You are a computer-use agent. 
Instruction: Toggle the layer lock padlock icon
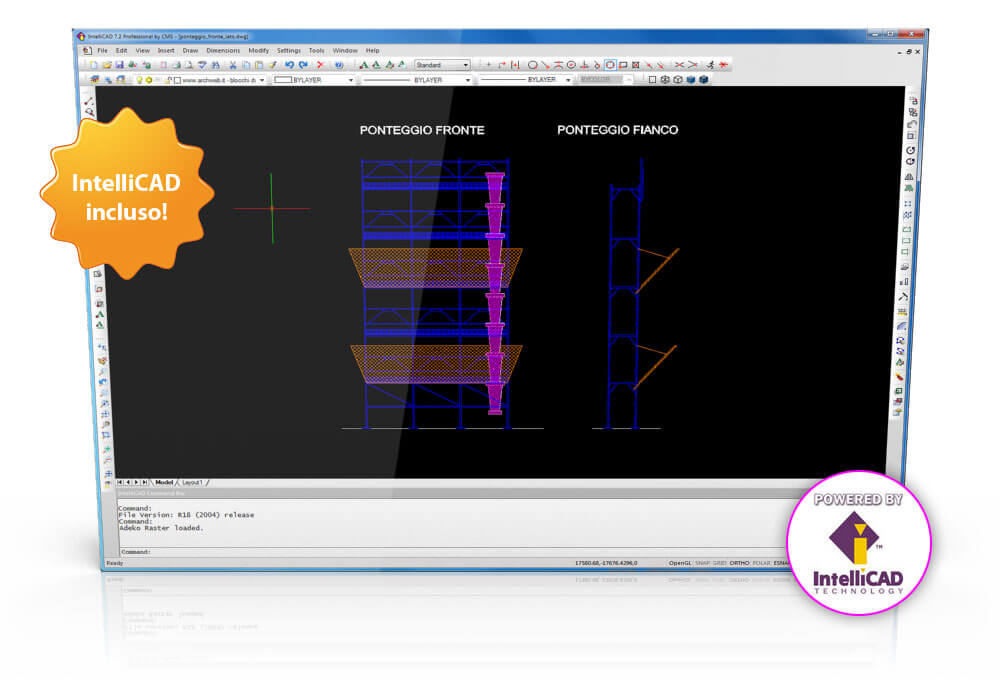pyautogui.click(x=168, y=79)
